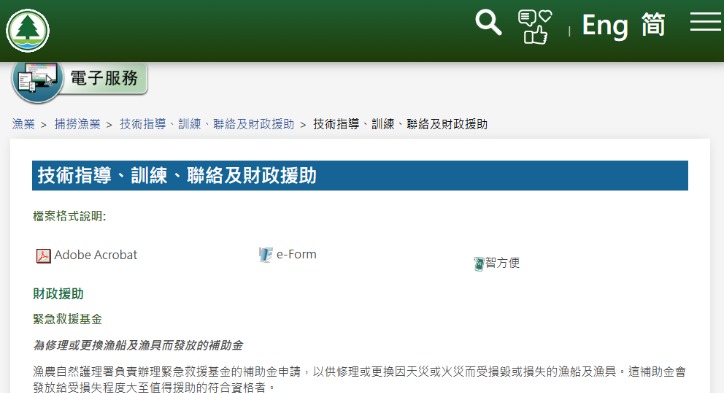The height and width of the screenshot is (393, 724).
Task: Click the italic 為修理或更換漁船 subtitle
Action: [138, 345]
